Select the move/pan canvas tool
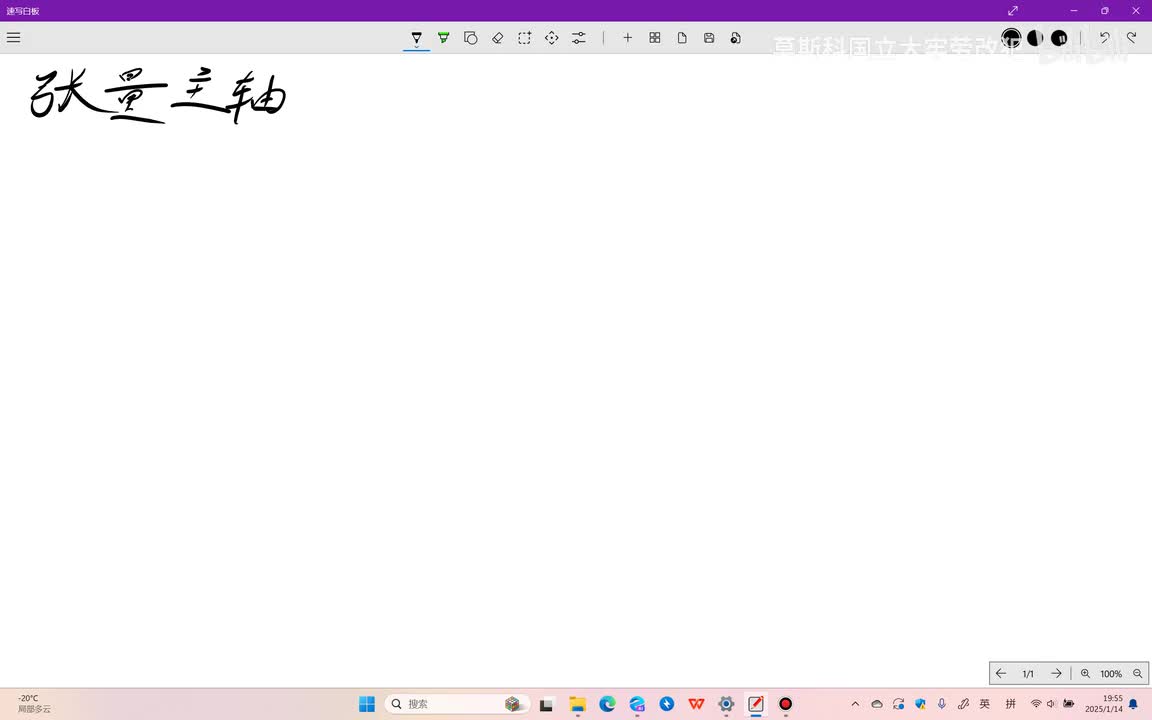This screenshot has width=1152, height=720. tap(552, 37)
